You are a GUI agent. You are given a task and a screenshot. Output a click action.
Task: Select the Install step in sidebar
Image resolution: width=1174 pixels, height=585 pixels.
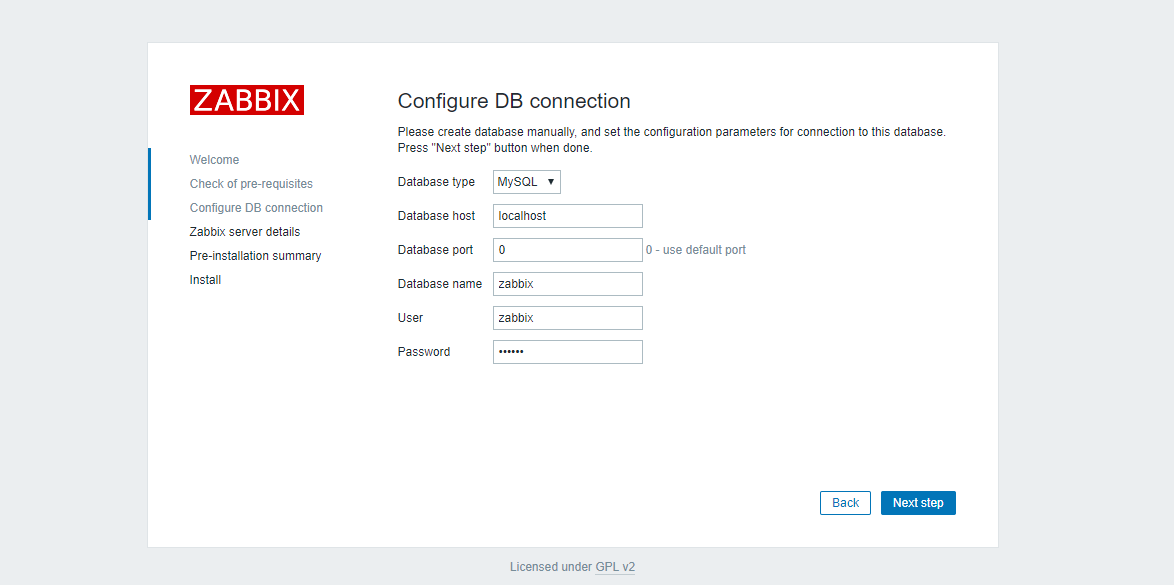pos(205,279)
